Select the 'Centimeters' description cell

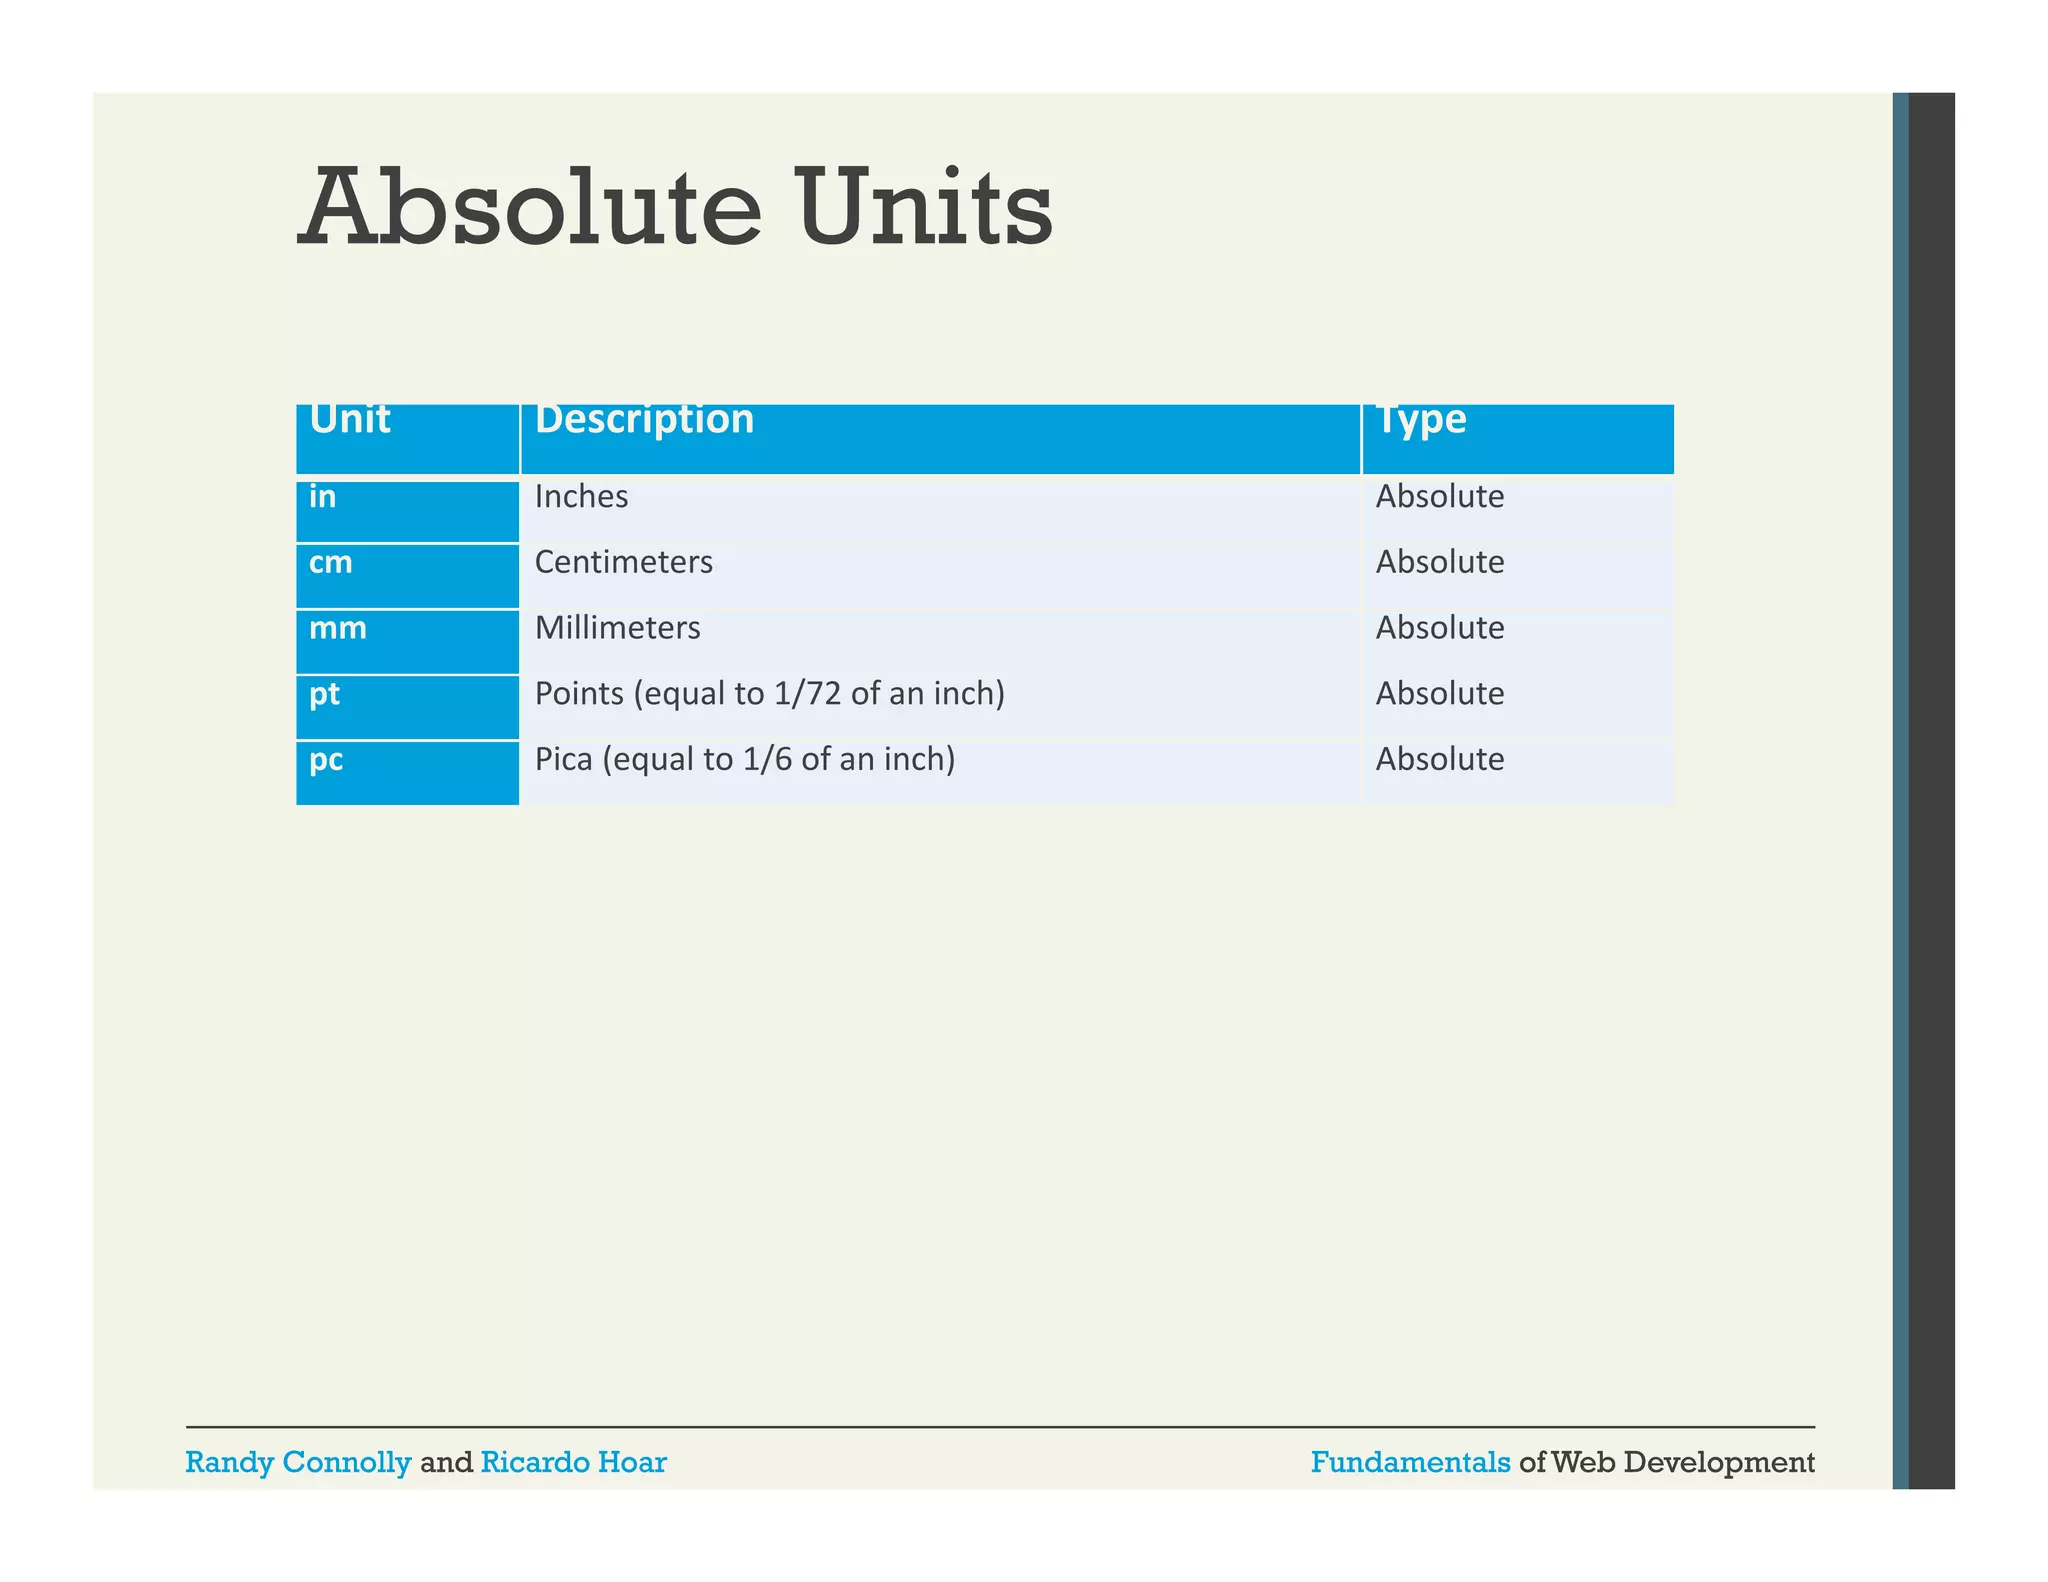[940, 576]
